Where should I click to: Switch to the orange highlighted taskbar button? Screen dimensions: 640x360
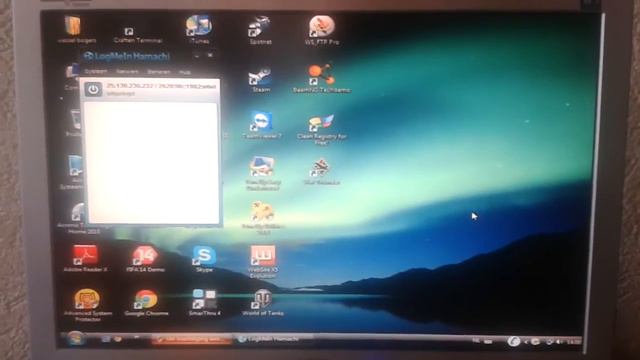tap(193, 339)
